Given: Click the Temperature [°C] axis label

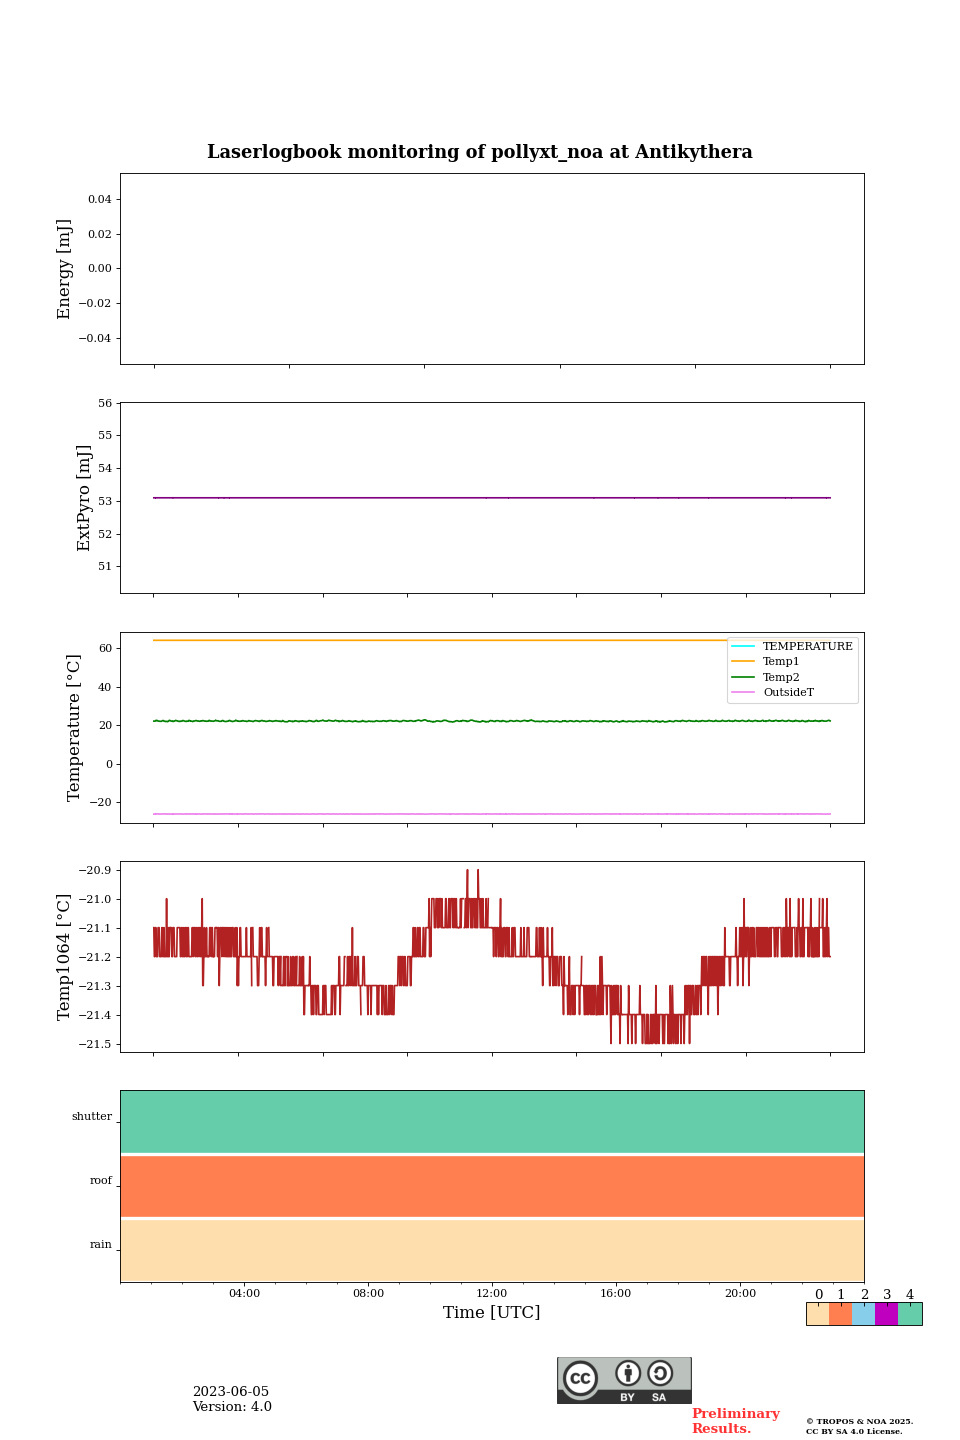Looking at the screenshot, I should pyautogui.click(x=74, y=727).
